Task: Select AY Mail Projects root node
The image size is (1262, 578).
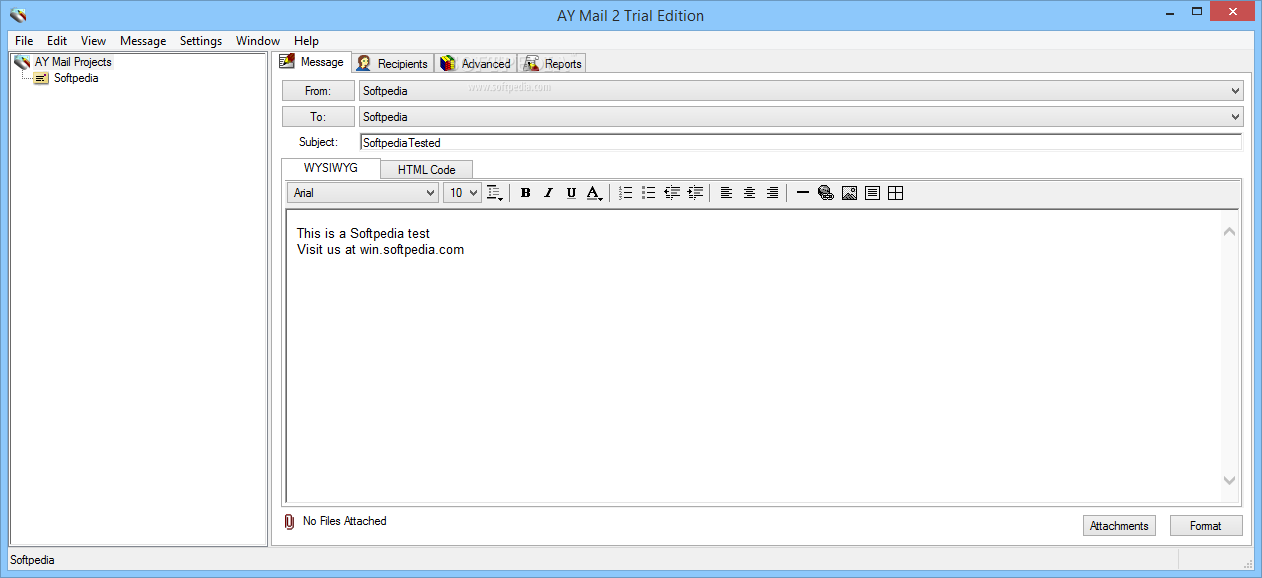Action: point(73,62)
